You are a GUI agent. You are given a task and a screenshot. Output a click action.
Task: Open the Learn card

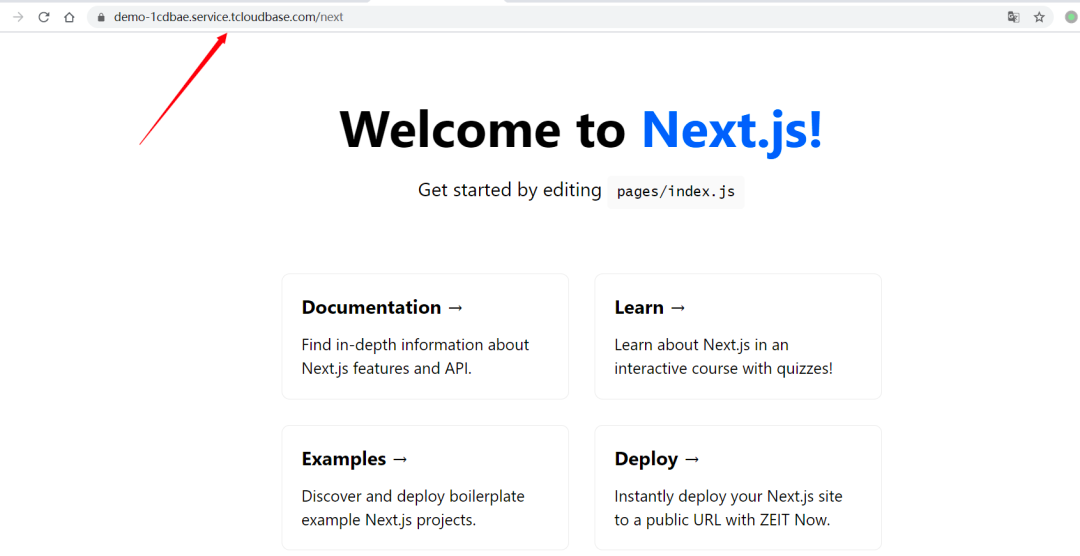click(x=738, y=336)
